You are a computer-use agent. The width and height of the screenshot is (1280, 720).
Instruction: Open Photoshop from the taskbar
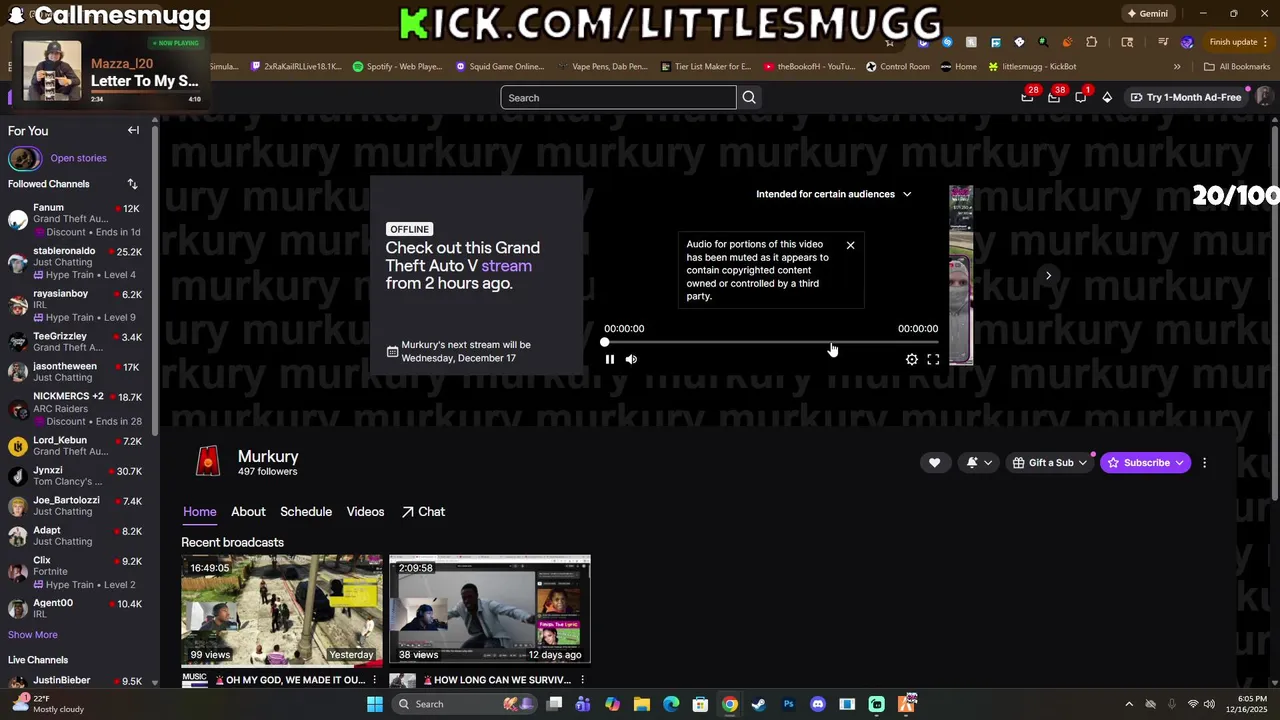click(x=788, y=704)
